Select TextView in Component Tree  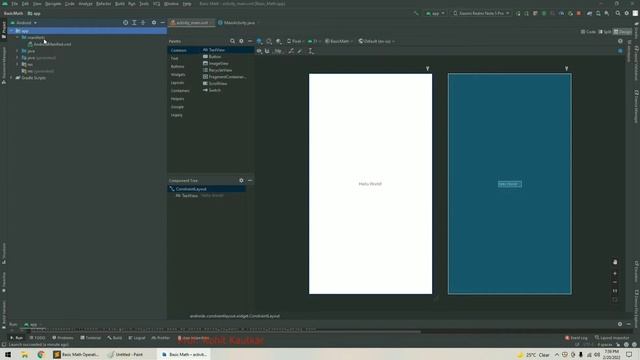point(187,196)
